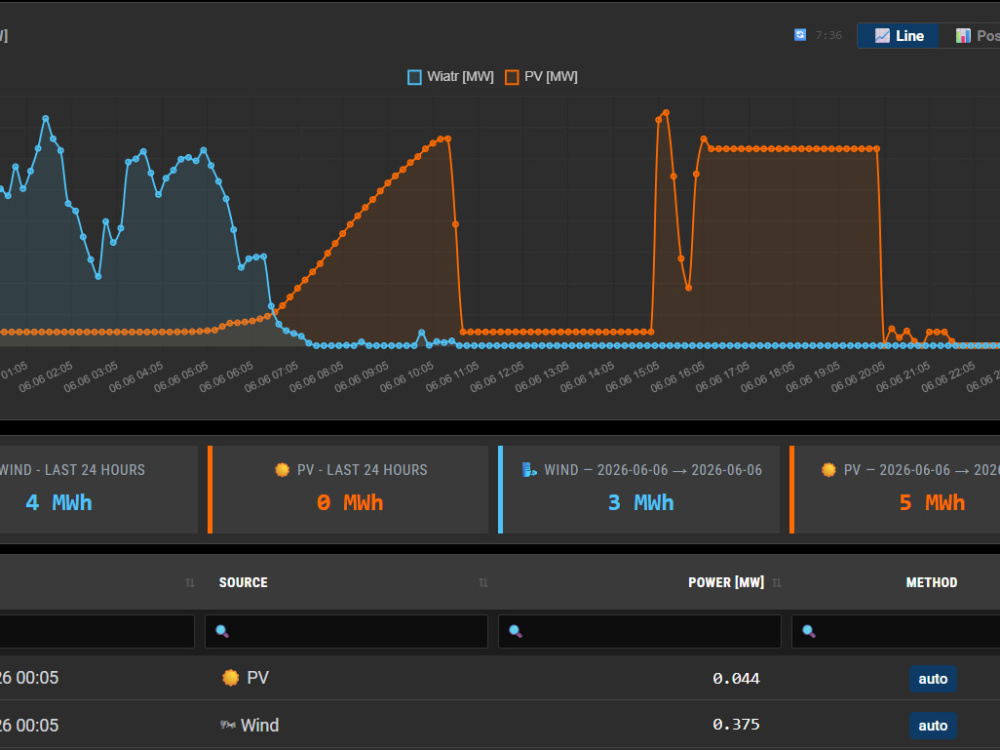Click the refresh icon beside 7:36

800,35
